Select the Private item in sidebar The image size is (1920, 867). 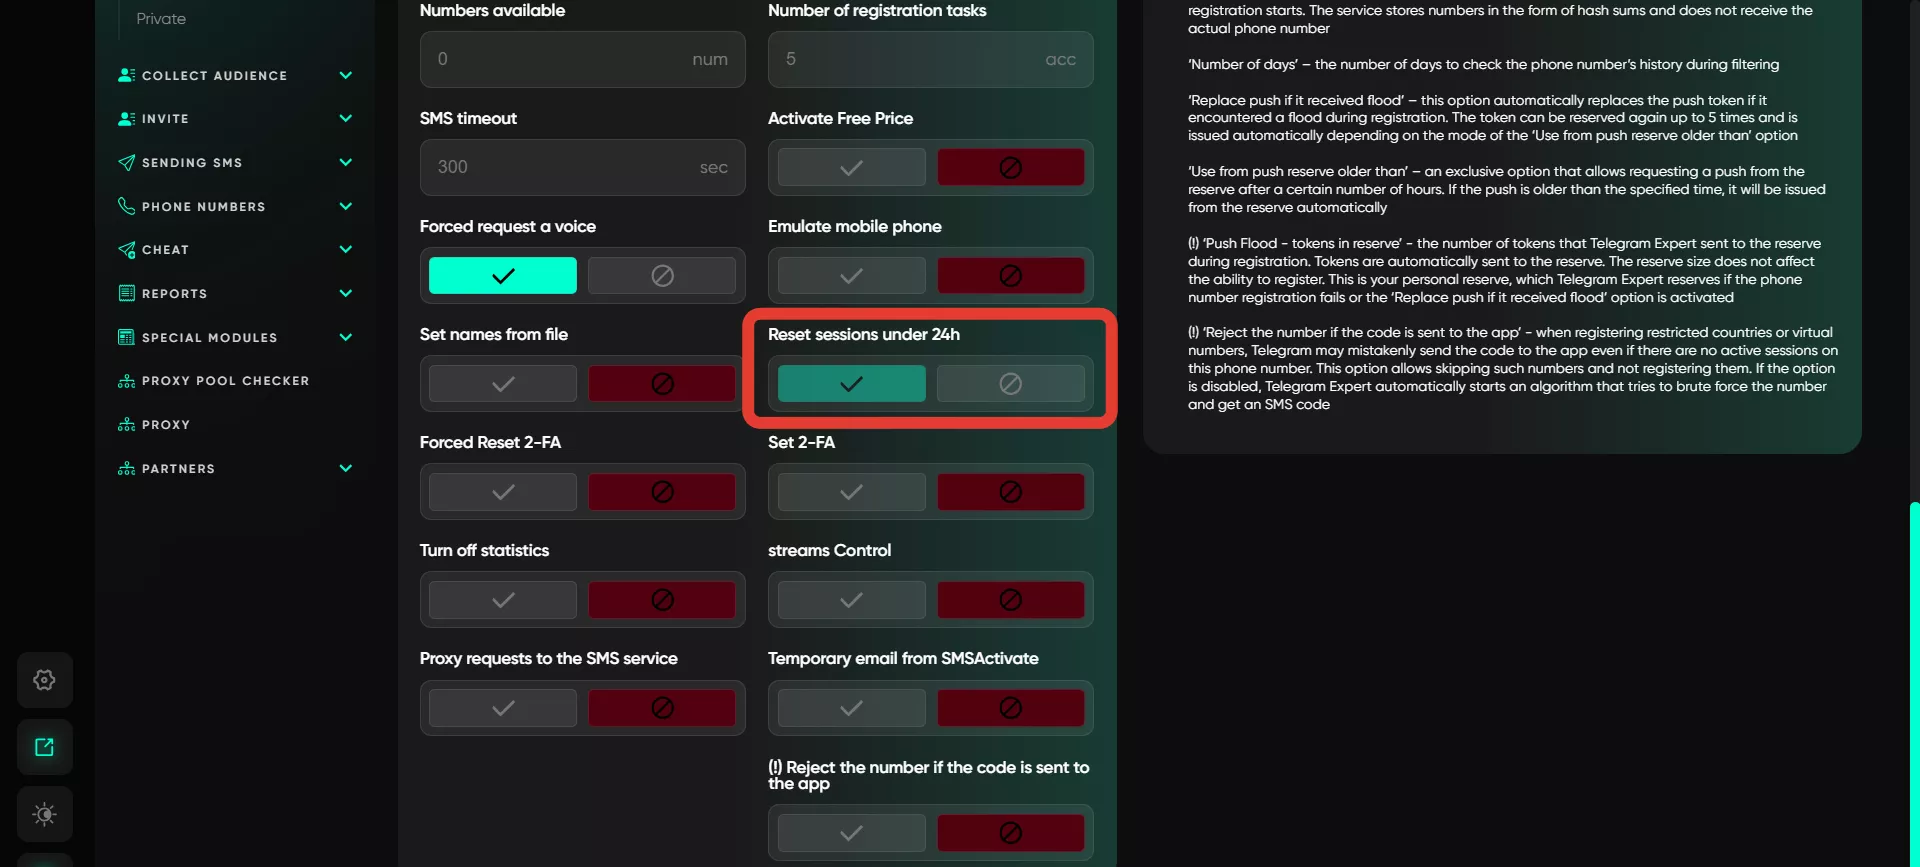click(x=161, y=19)
